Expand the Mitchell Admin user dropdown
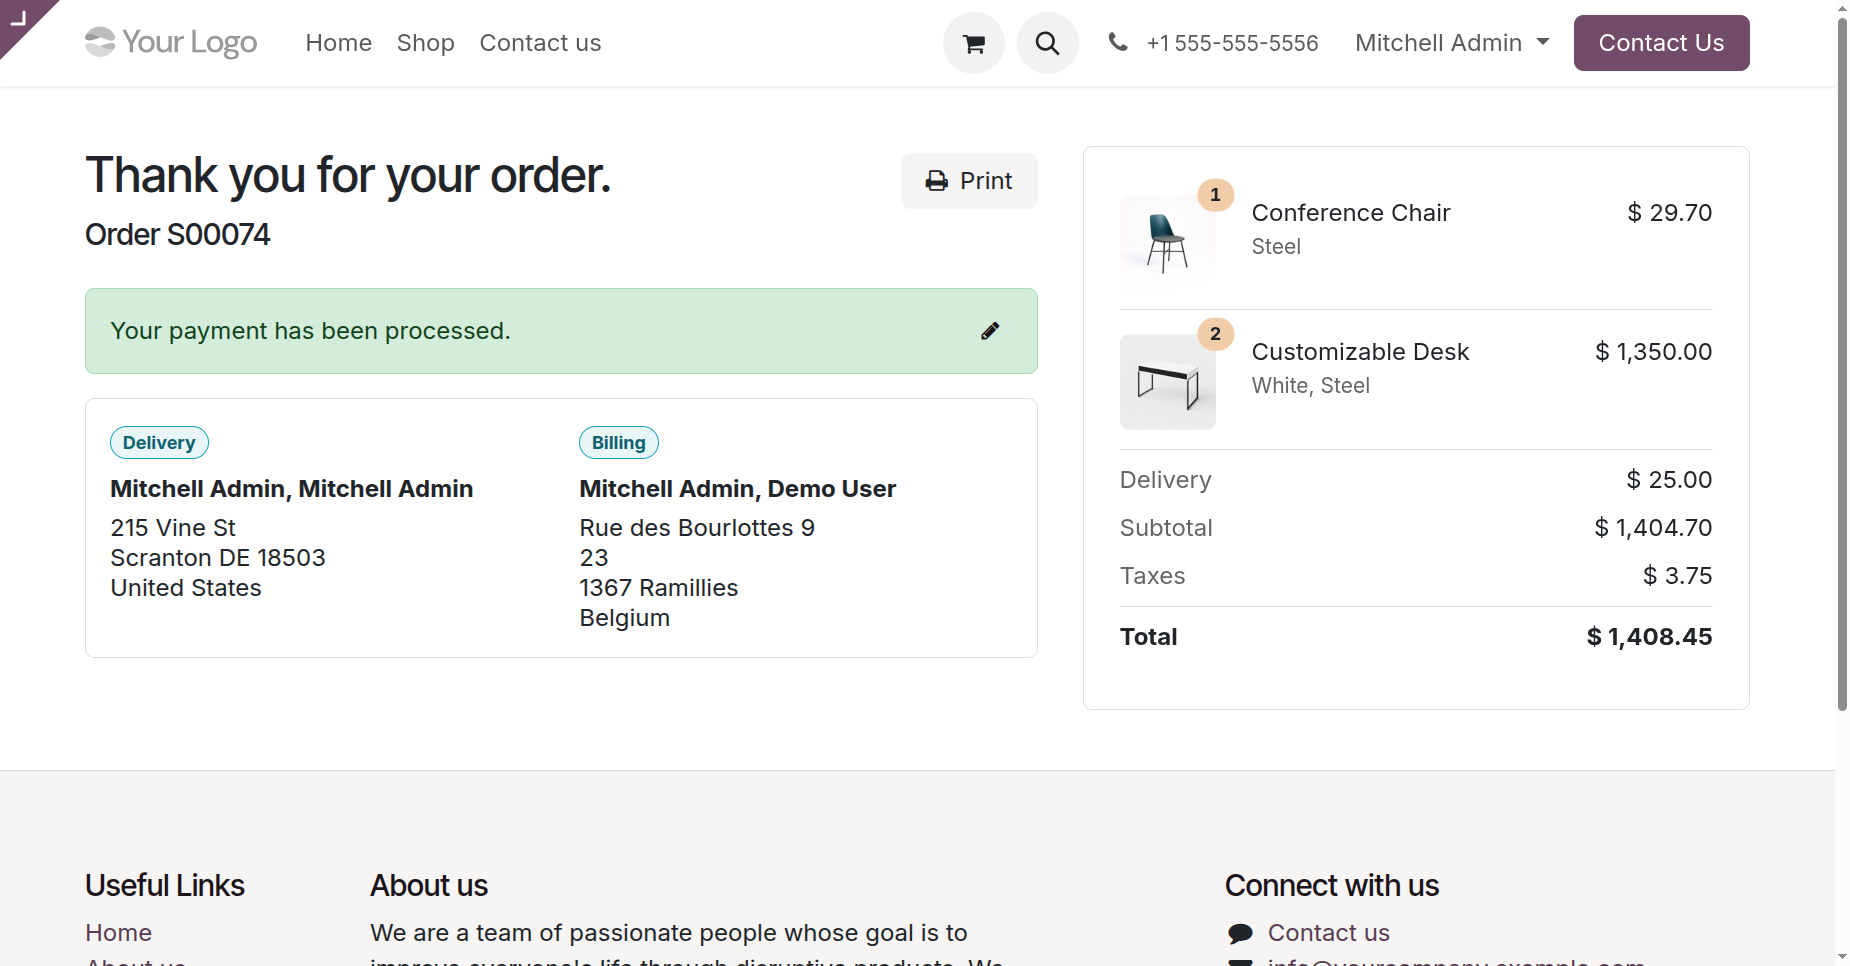Image resolution: width=1850 pixels, height=966 pixels. (1451, 43)
